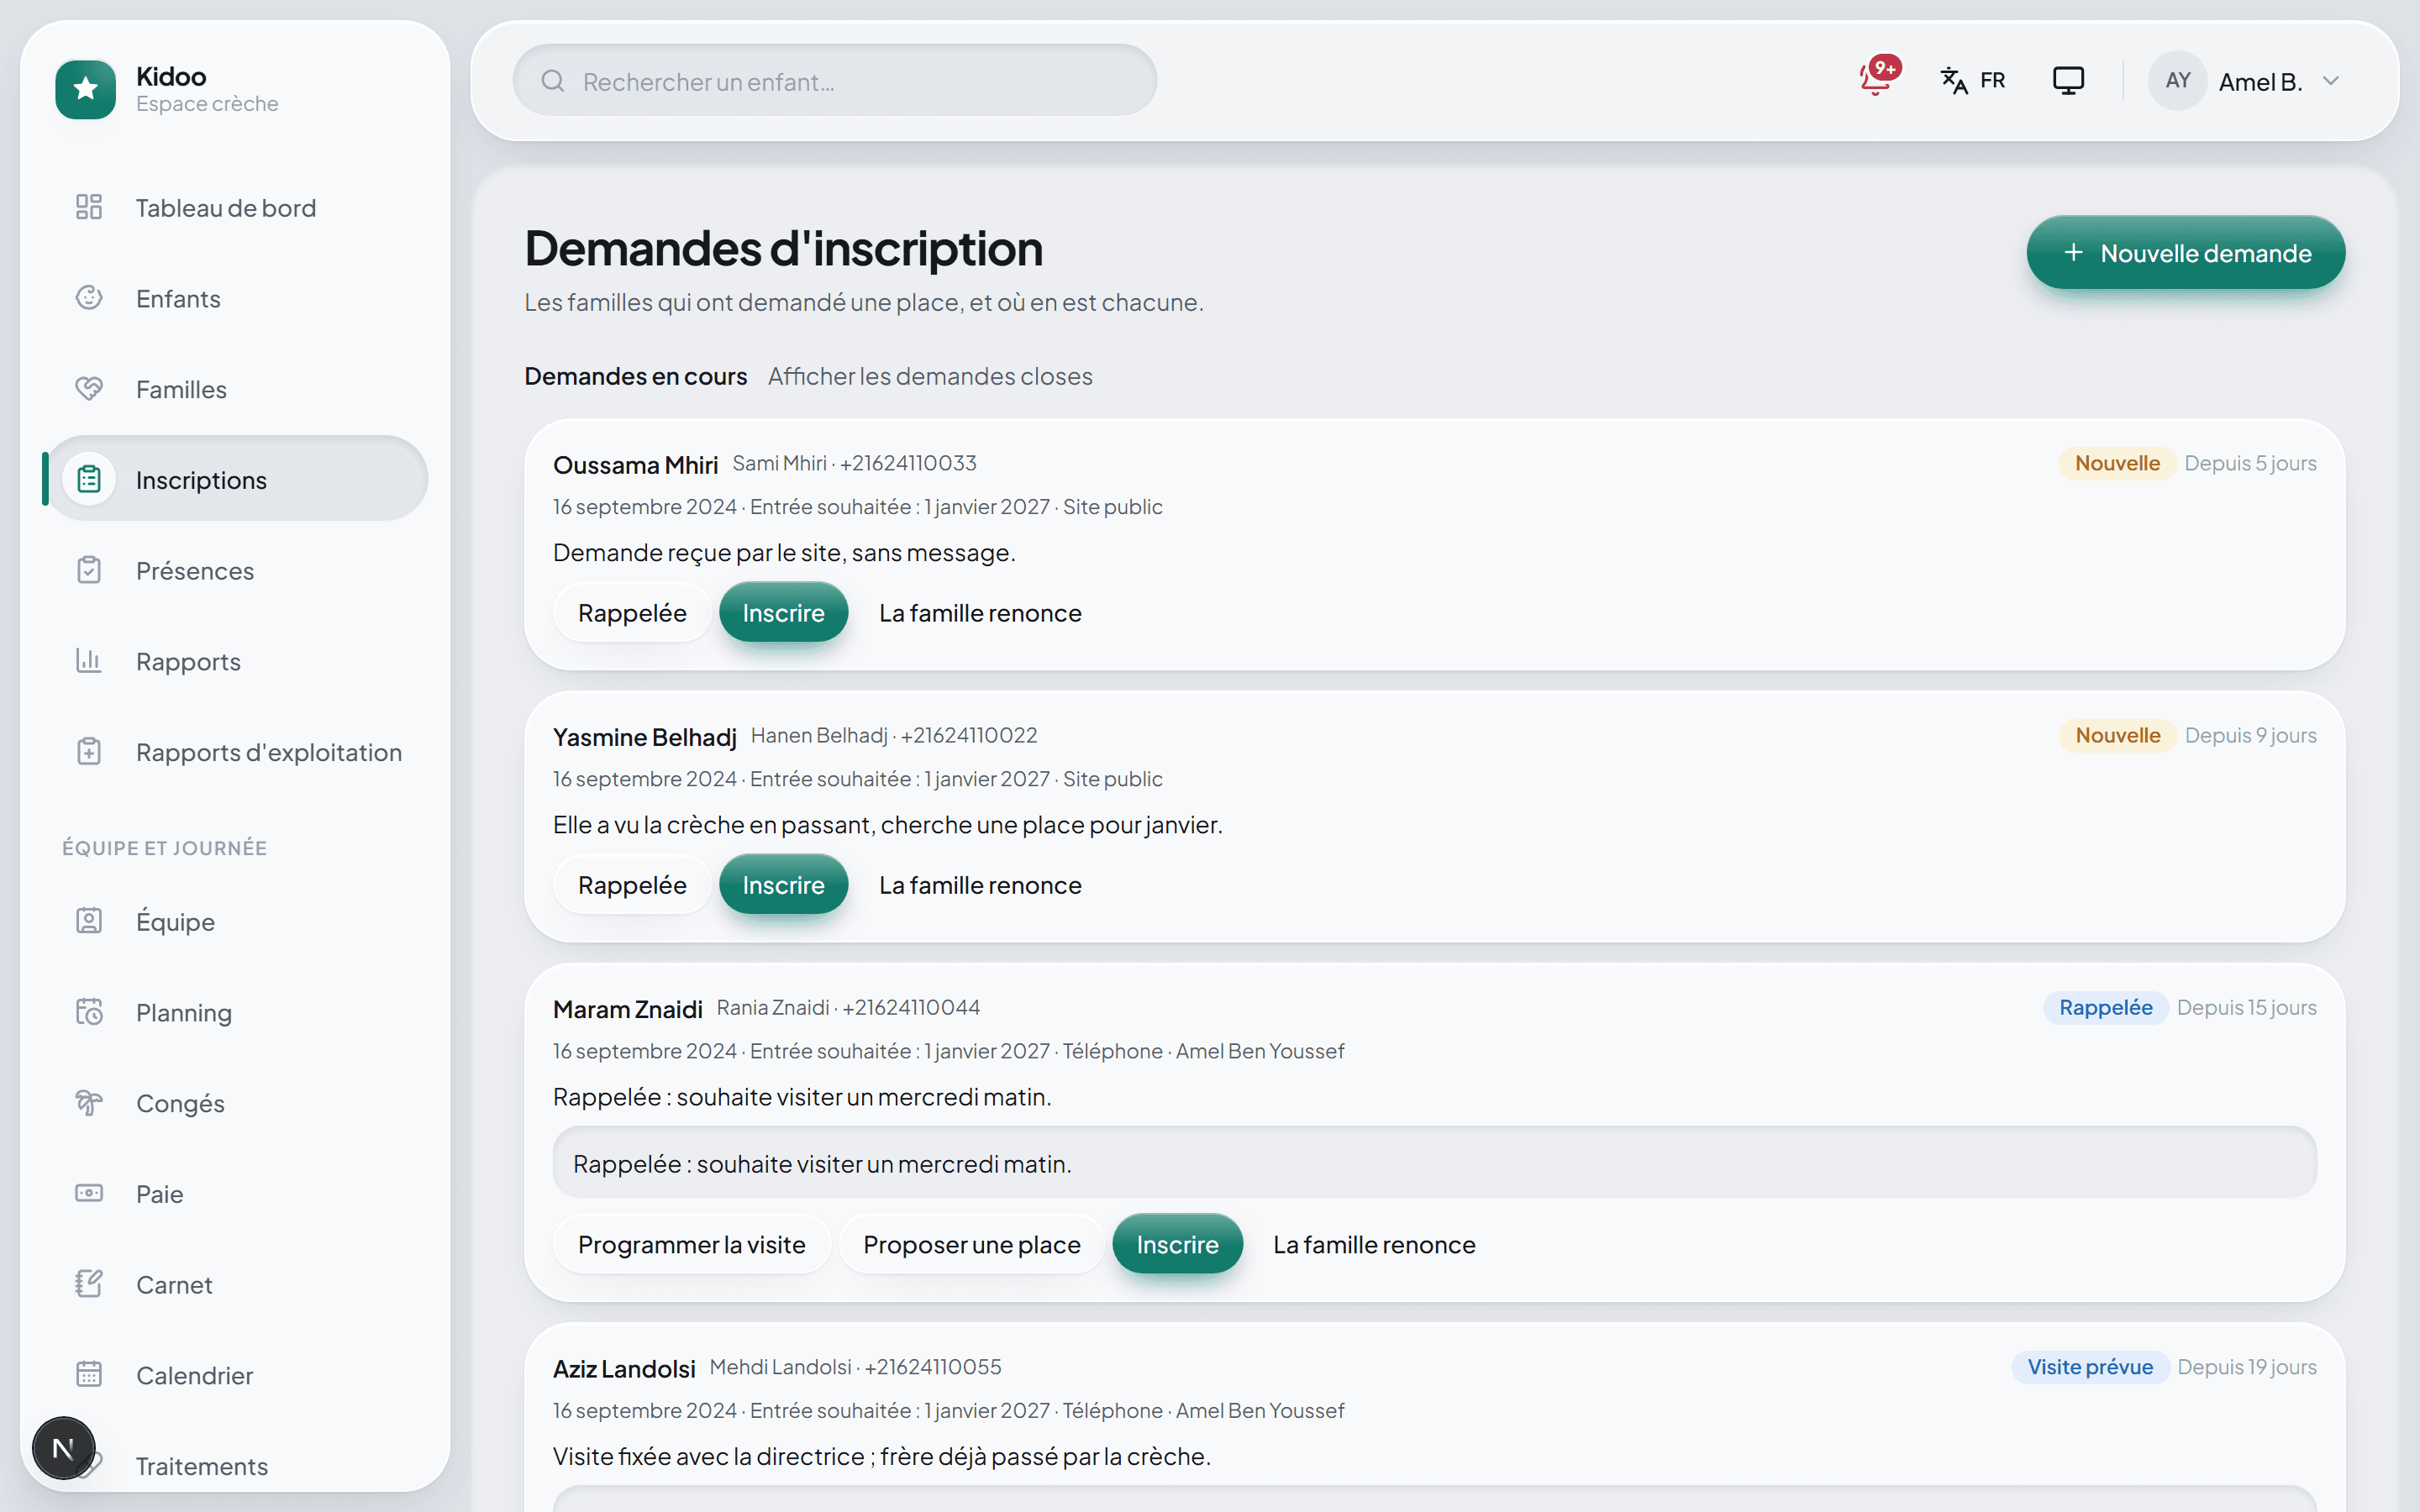Mark Yasmine Belhadj as Rappelée
The width and height of the screenshot is (2420, 1512).
632,884
